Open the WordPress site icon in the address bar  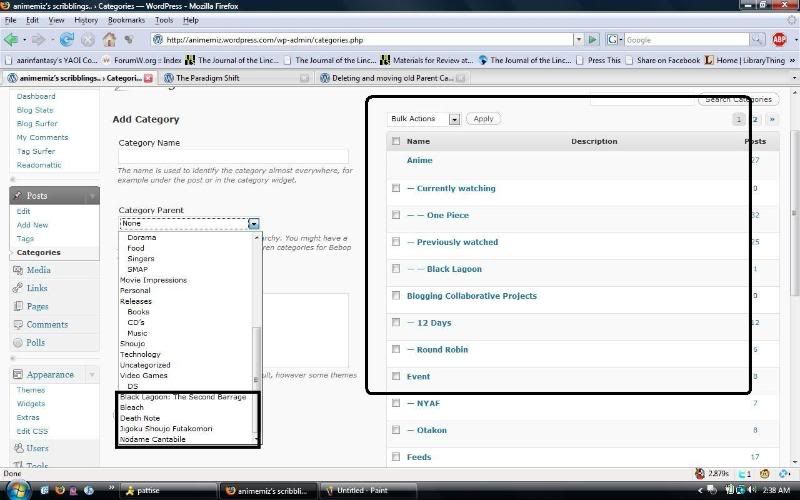[158, 40]
